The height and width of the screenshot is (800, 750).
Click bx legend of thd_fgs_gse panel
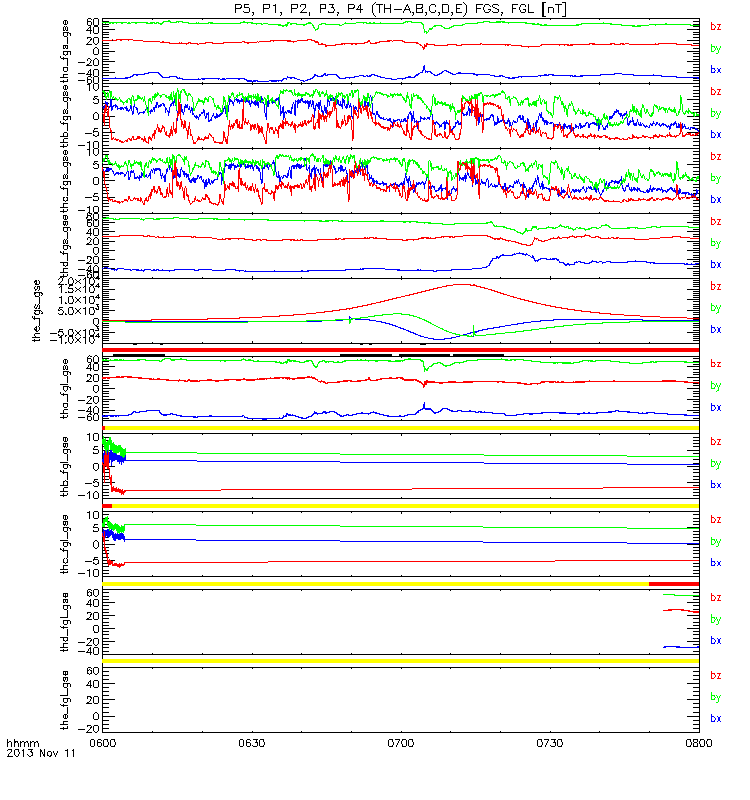[715, 264]
